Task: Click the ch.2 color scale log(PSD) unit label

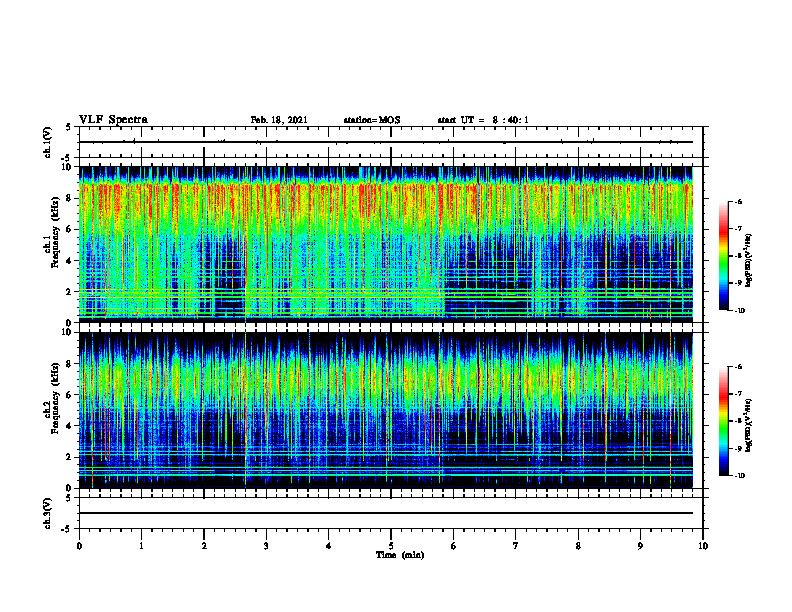Action: [x=750, y=425]
